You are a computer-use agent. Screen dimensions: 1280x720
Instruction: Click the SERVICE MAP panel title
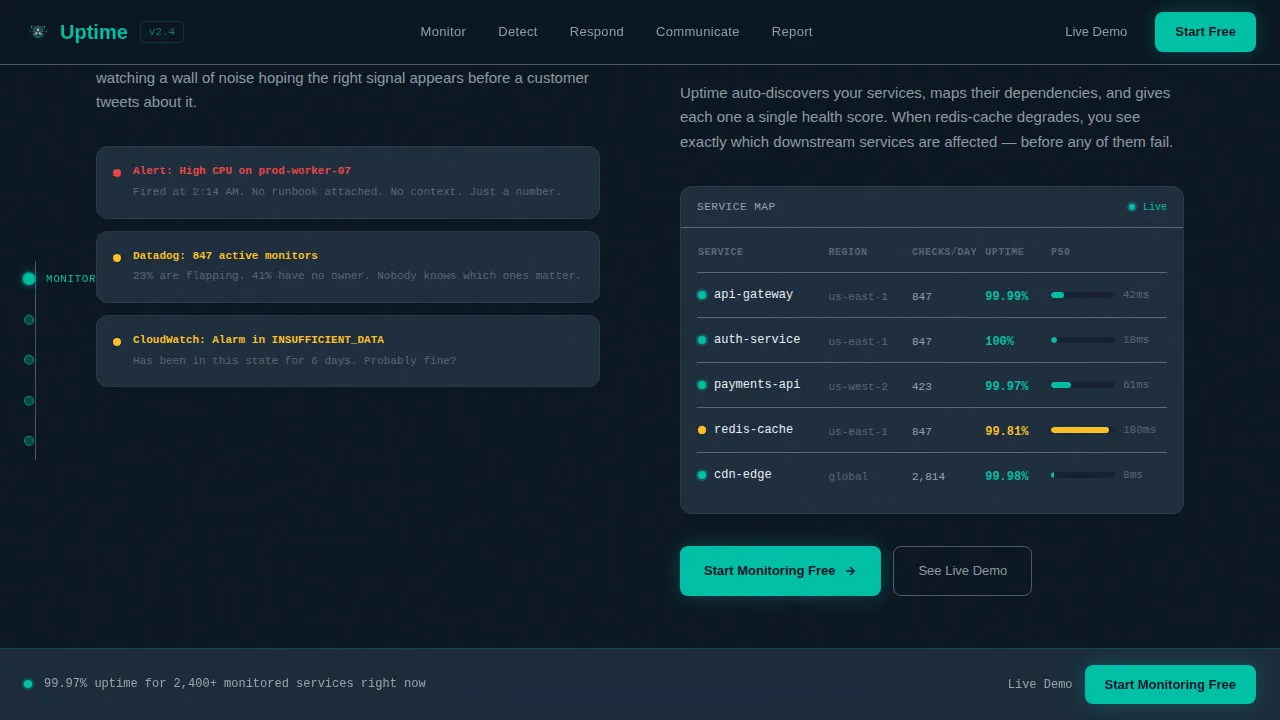(x=736, y=207)
